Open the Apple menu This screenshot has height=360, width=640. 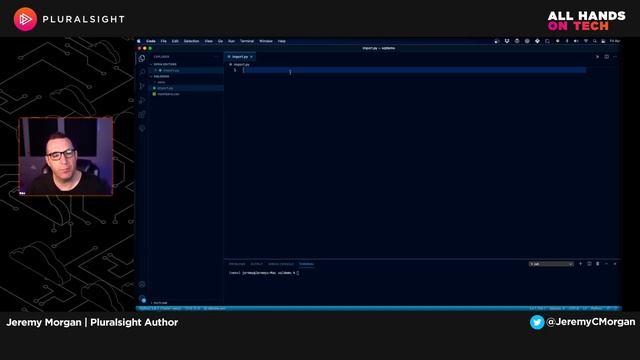[139, 41]
